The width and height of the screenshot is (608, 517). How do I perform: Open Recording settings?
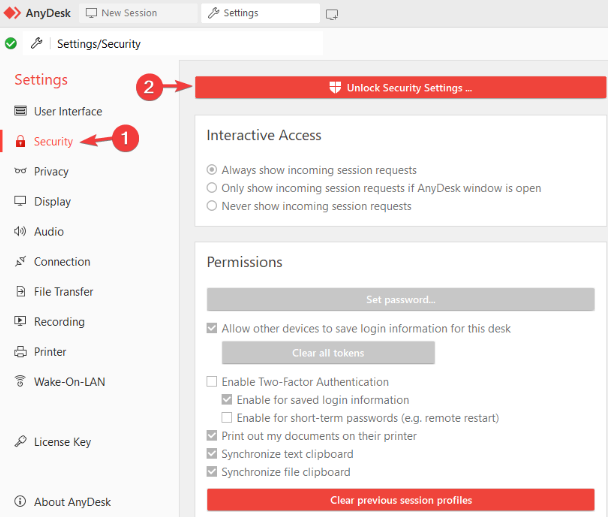(59, 322)
